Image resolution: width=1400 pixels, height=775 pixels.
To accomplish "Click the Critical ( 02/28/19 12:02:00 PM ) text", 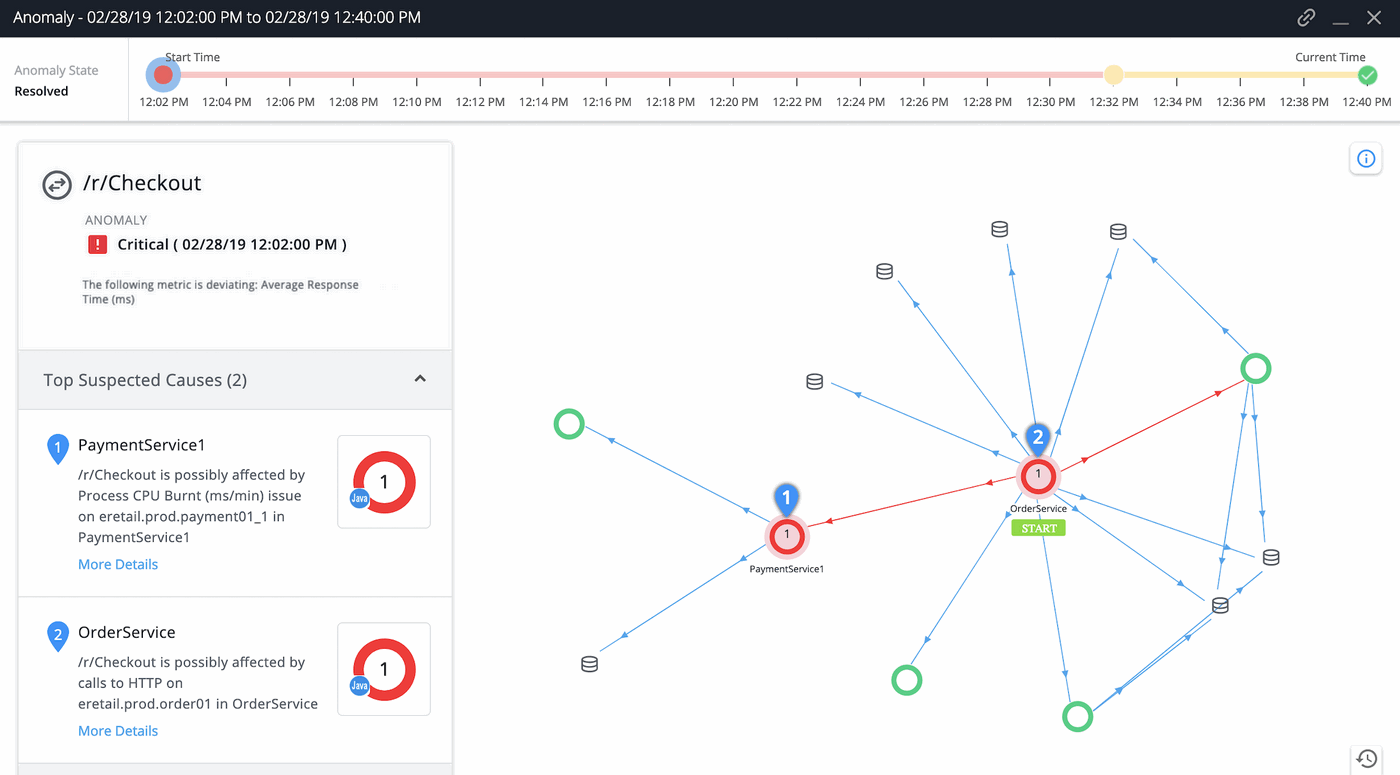I will coord(232,244).
